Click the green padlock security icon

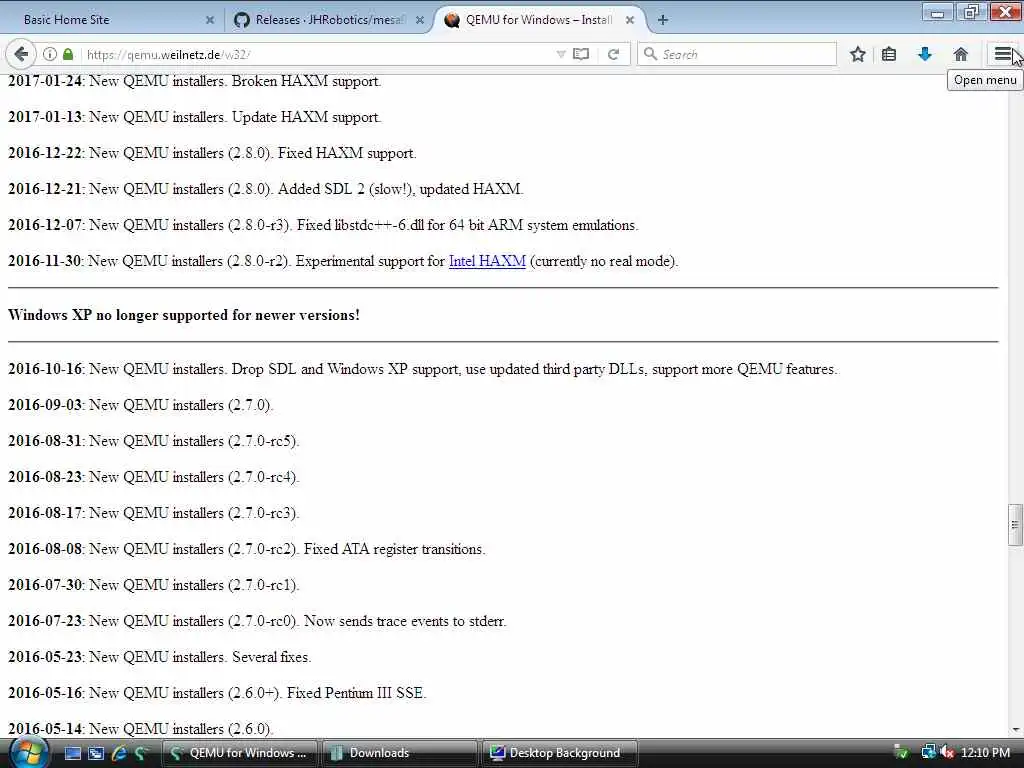tap(68, 54)
